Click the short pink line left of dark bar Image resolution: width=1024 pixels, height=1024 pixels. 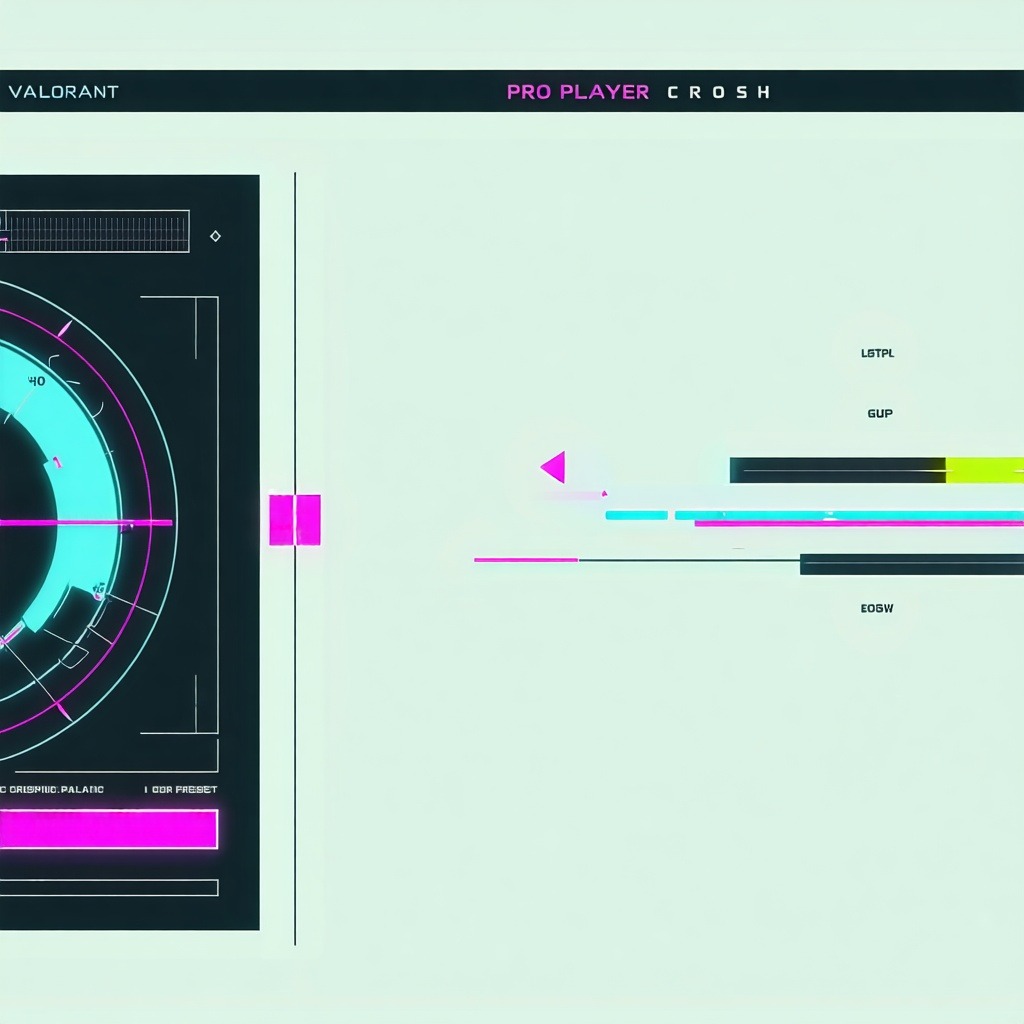525,560
